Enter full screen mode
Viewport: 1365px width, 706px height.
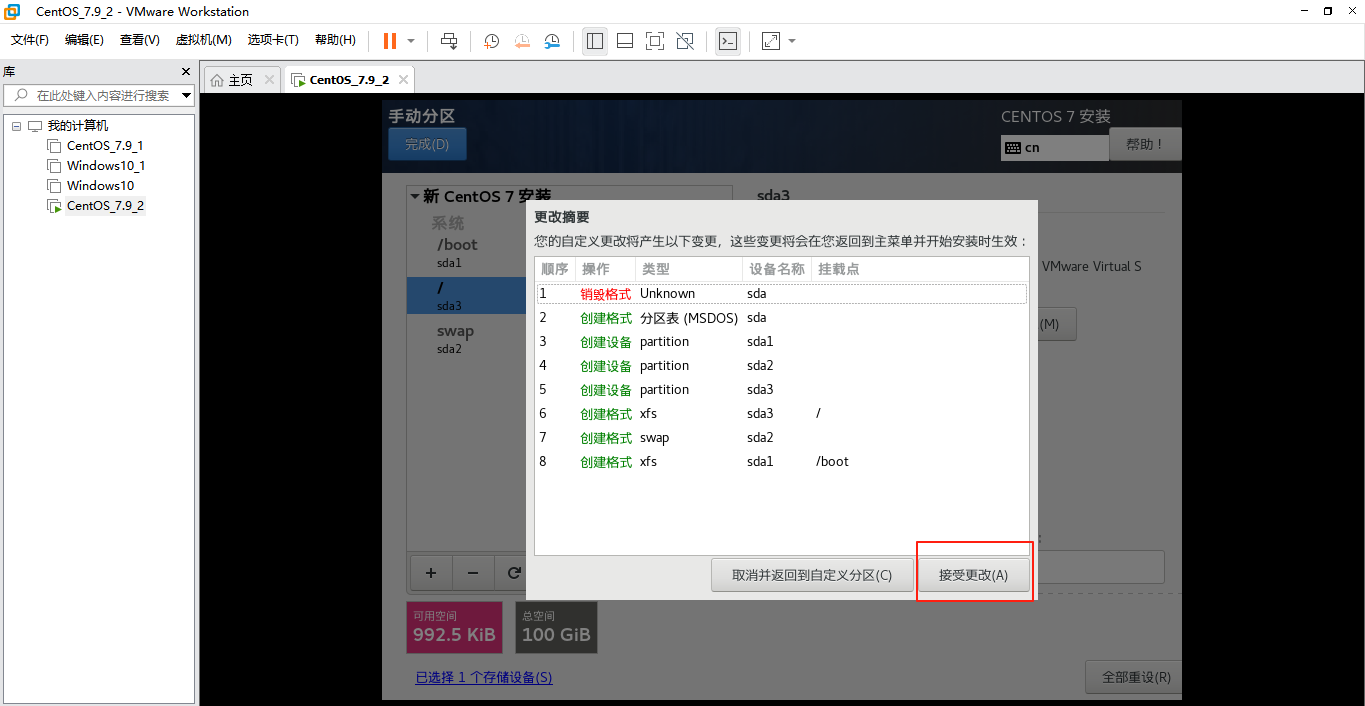coord(655,41)
